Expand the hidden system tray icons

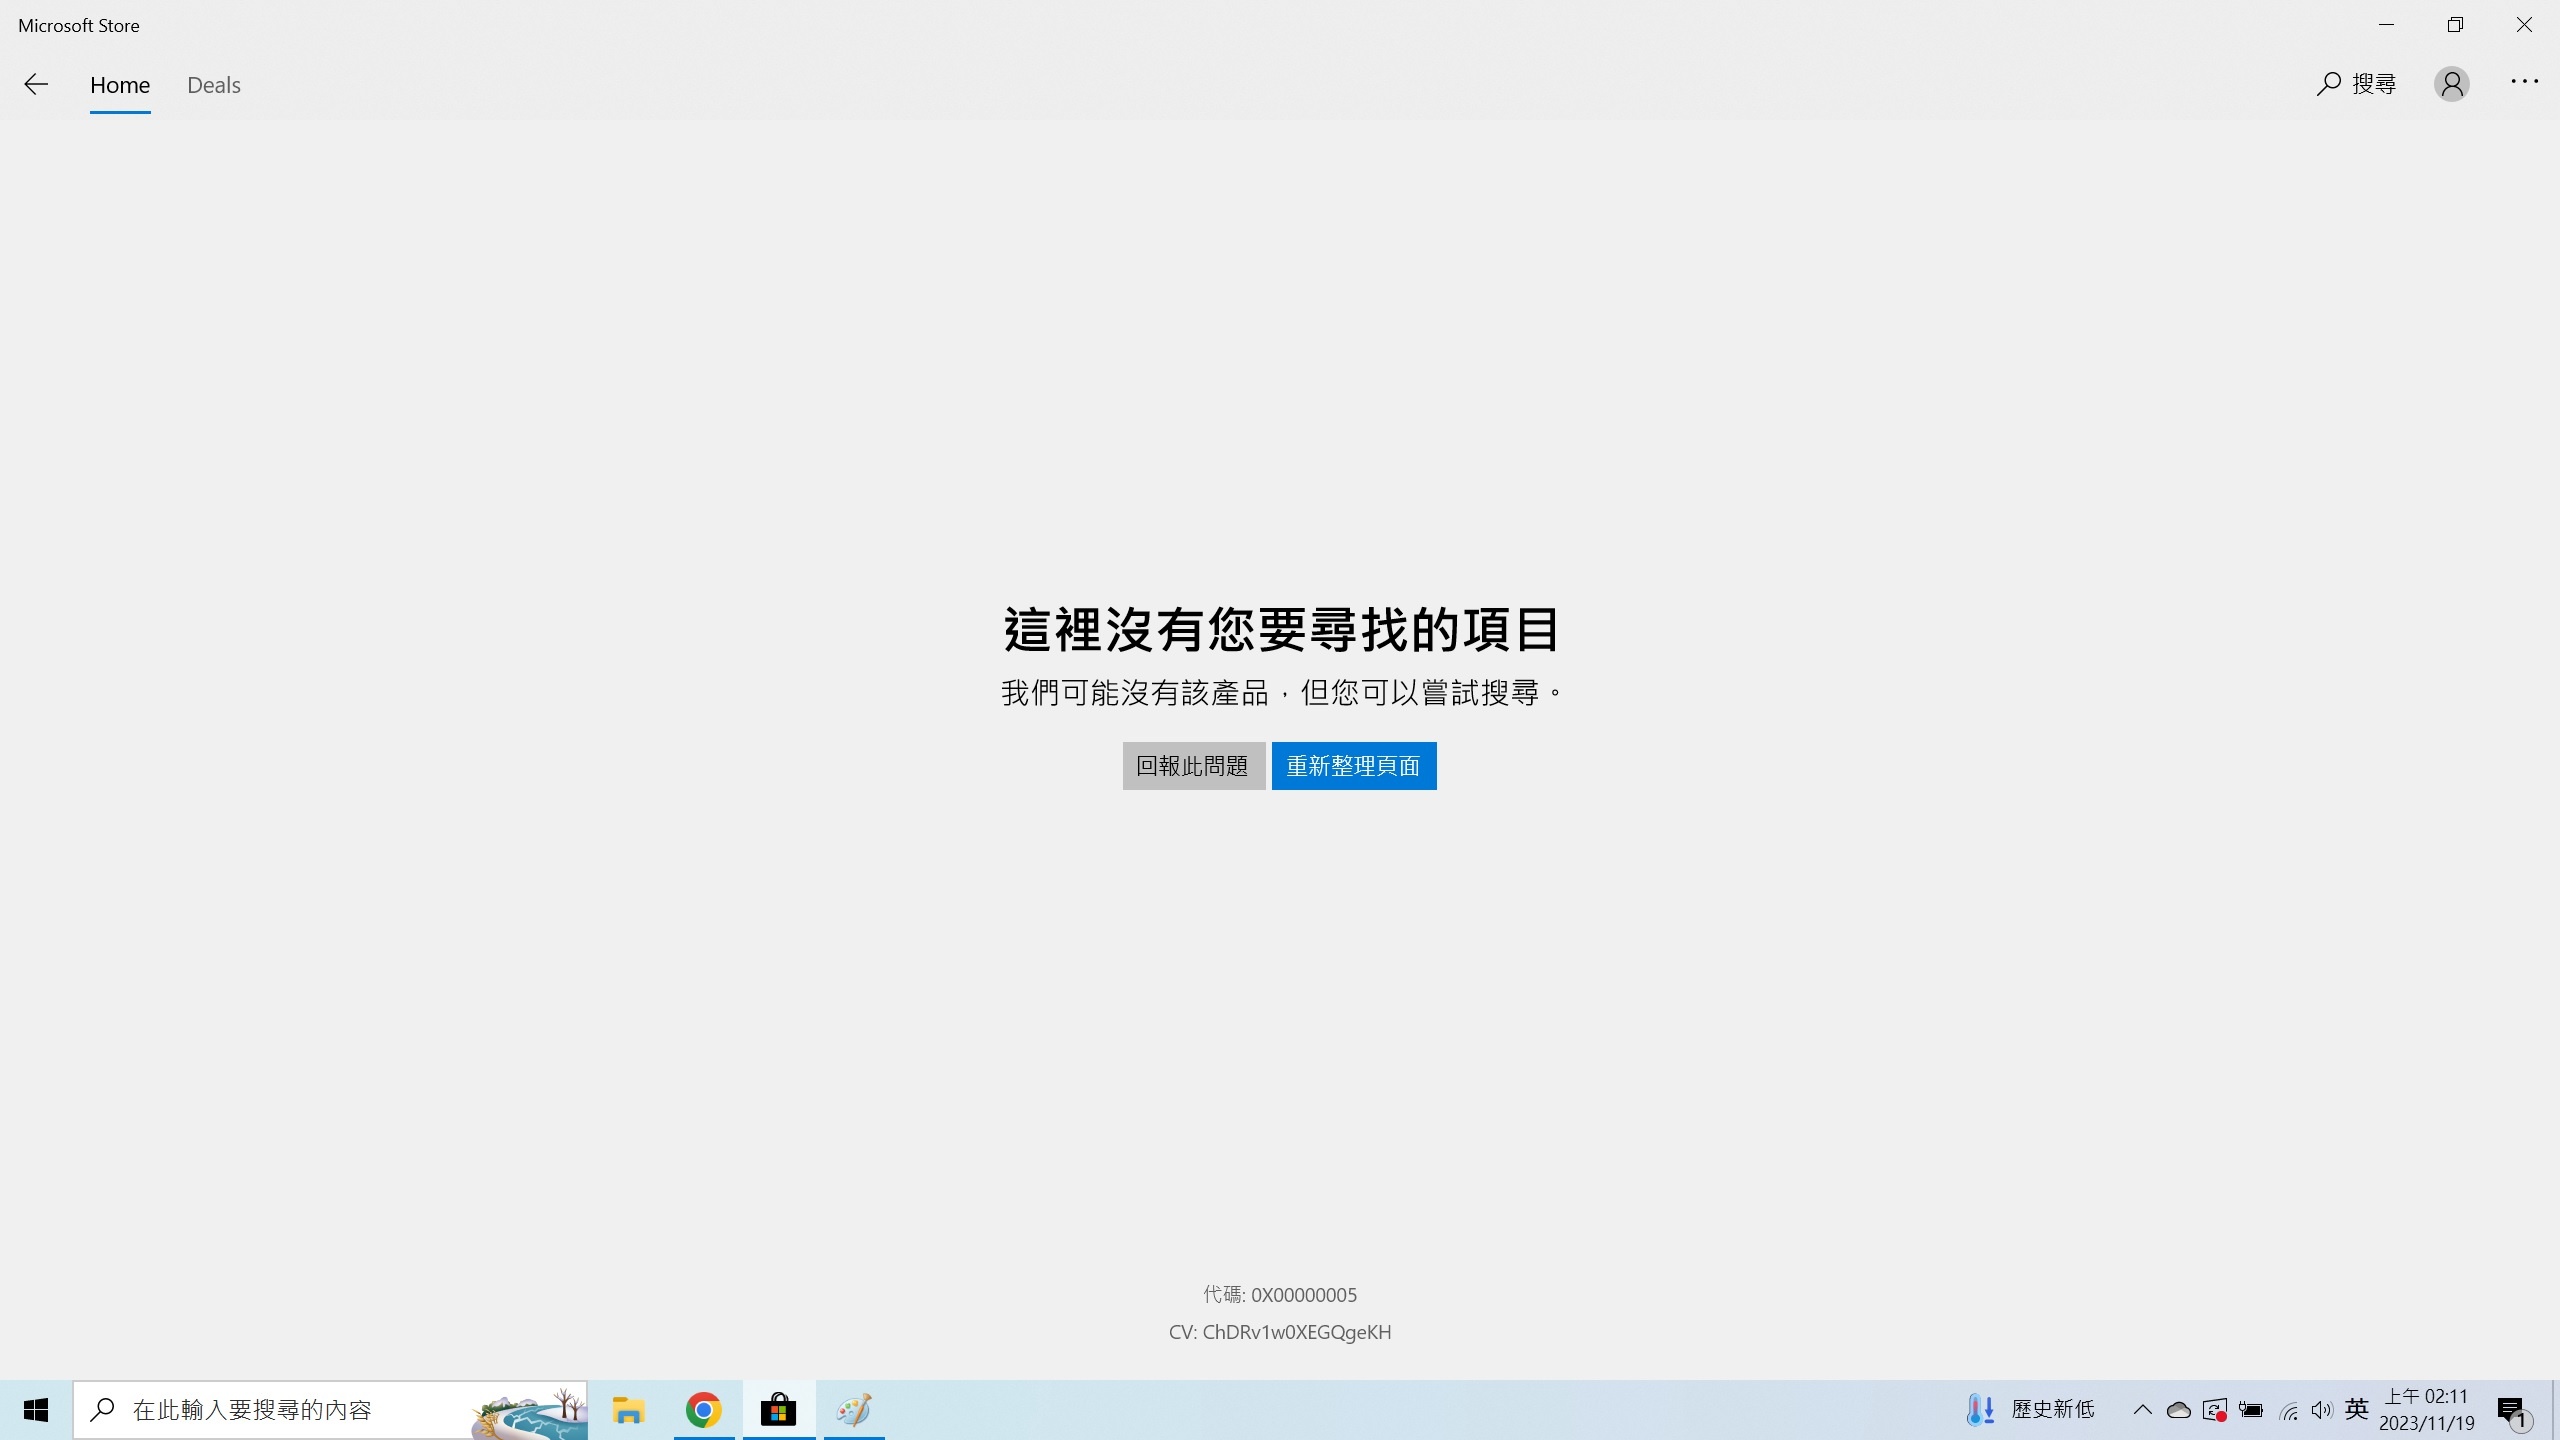tap(2142, 1410)
